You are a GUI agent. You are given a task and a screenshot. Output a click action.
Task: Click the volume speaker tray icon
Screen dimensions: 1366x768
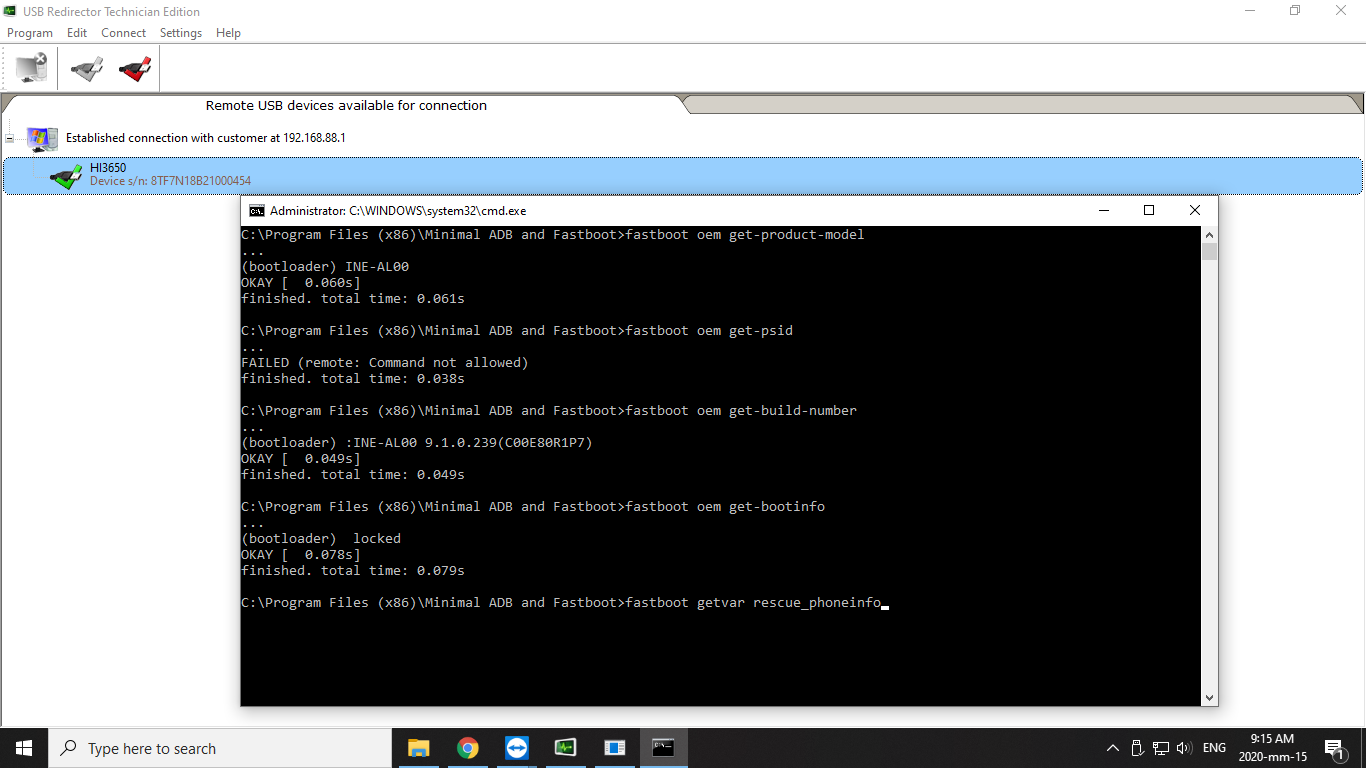pyautogui.click(x=1184, y=748)
